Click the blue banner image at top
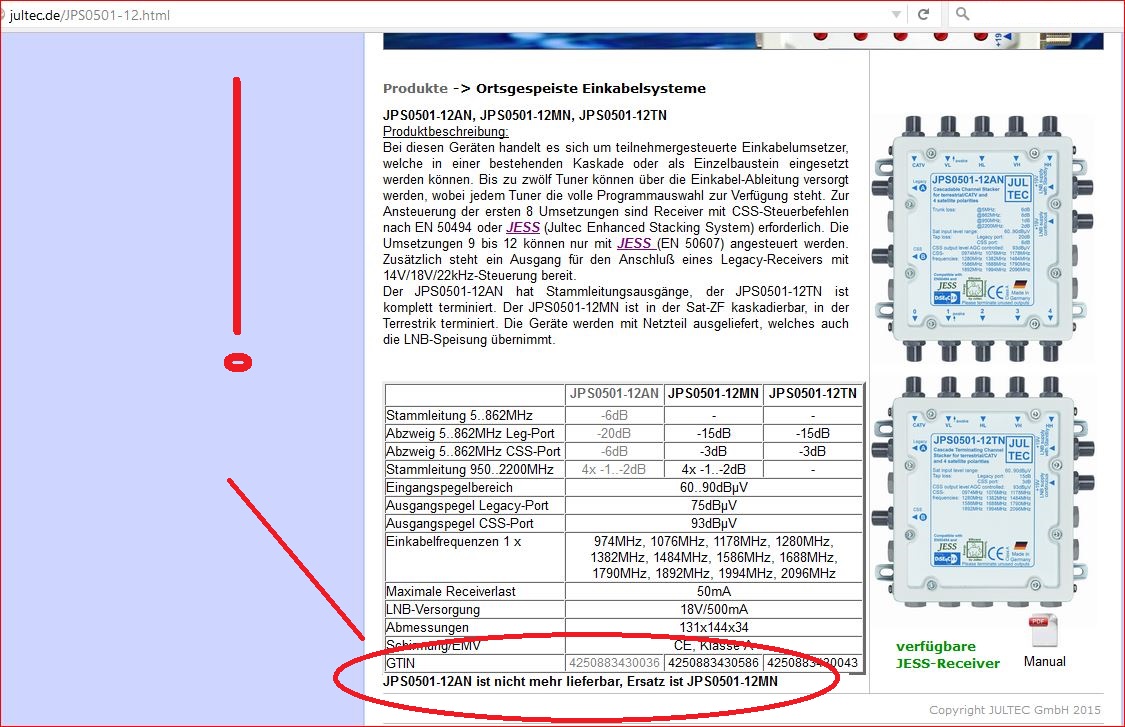Viewport: 1125px width, 727px height. coord(742,40)
